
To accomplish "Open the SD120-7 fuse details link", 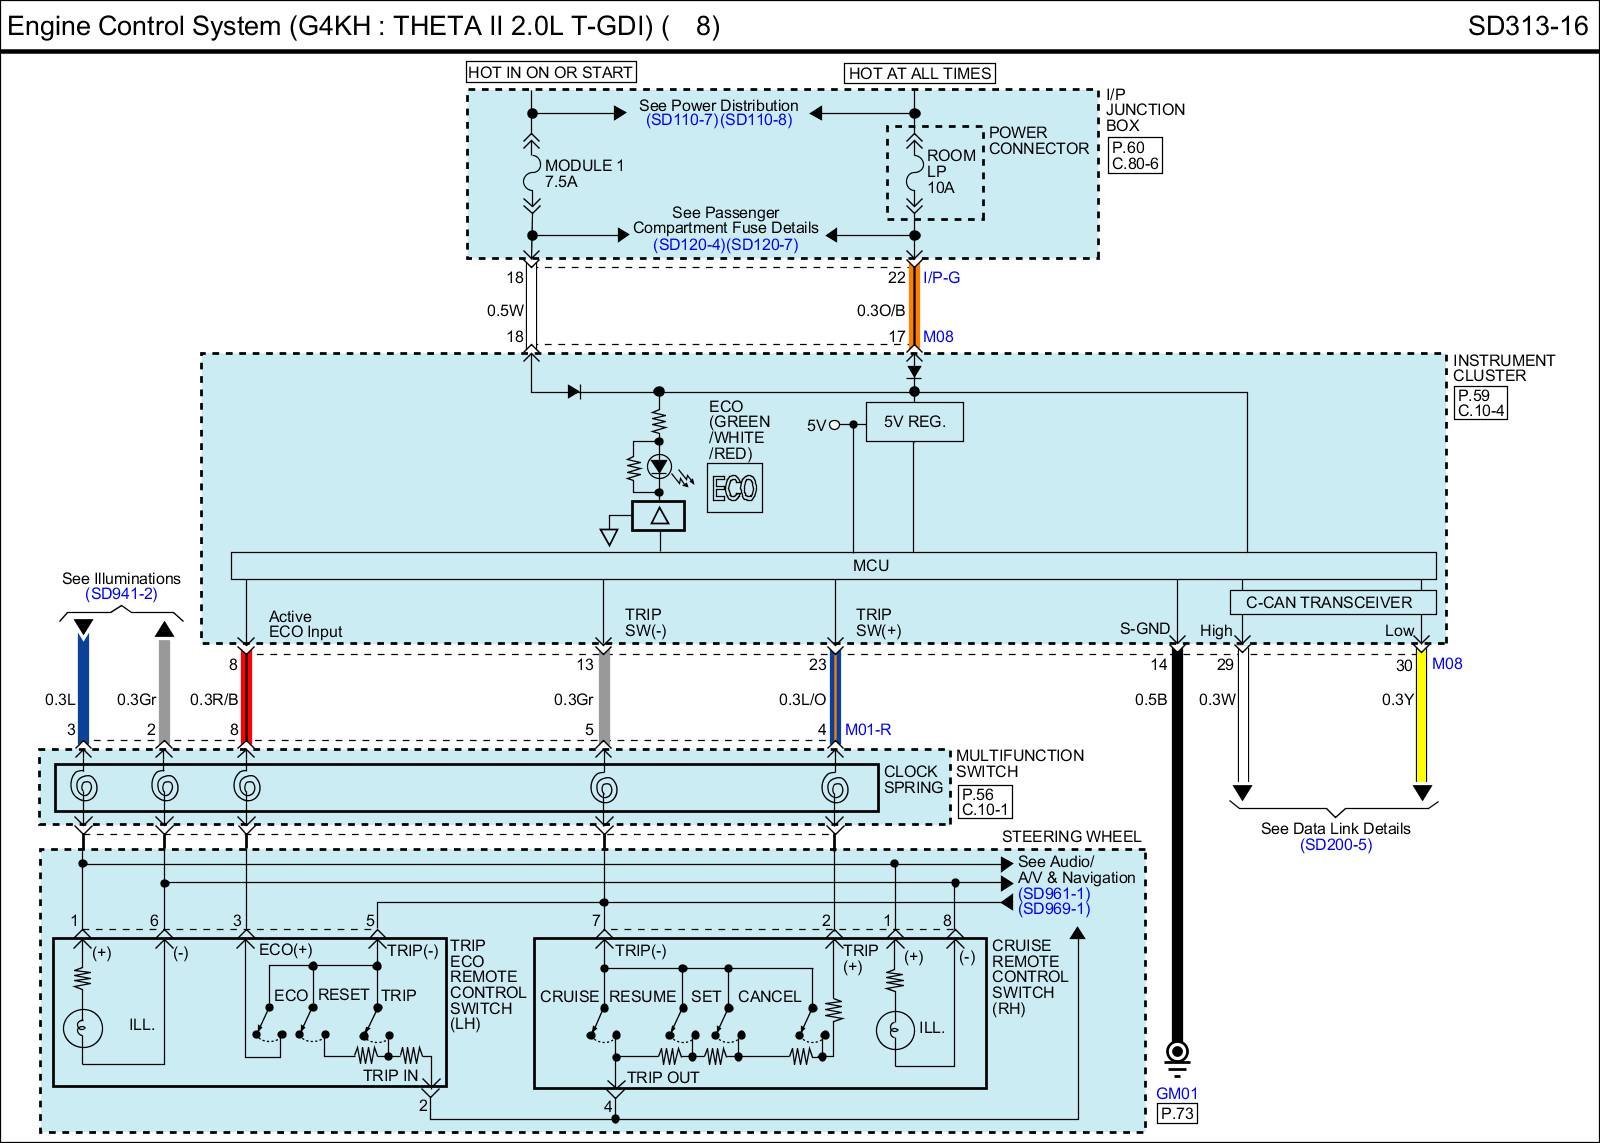I will coord(762,244).
